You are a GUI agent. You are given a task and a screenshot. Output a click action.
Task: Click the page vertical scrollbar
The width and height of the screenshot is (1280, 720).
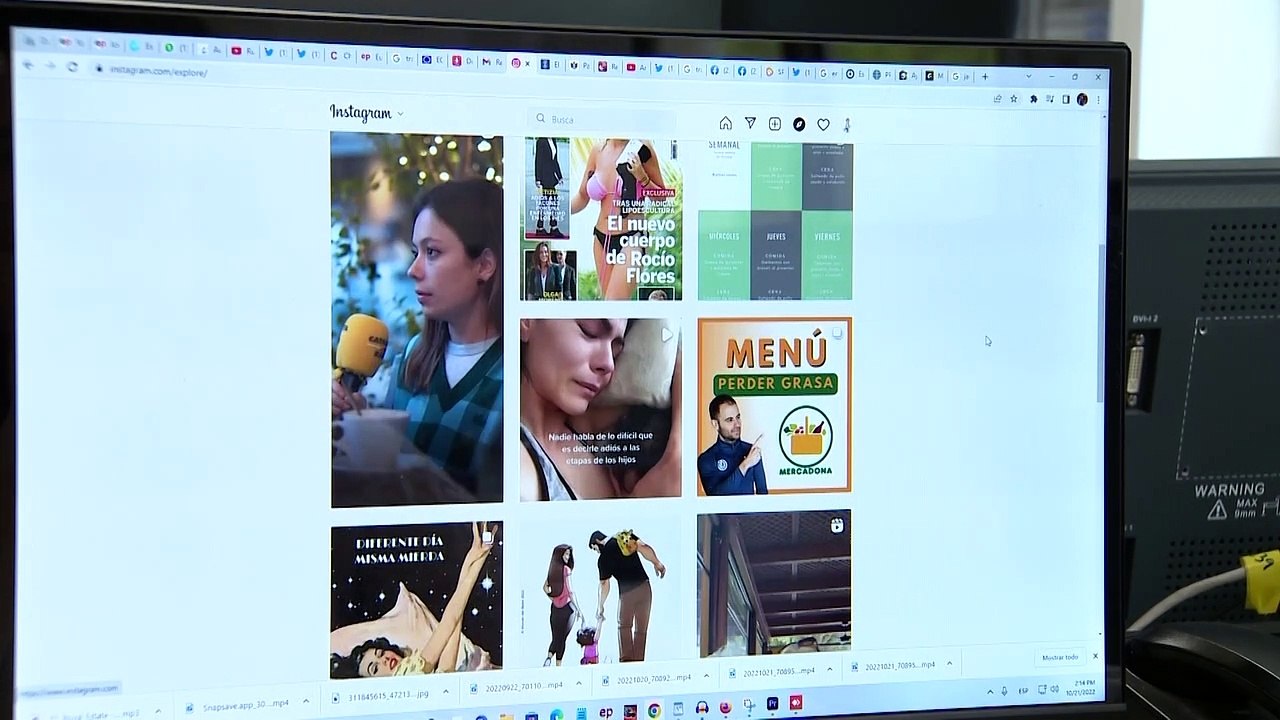click(x=1101, y=325)
